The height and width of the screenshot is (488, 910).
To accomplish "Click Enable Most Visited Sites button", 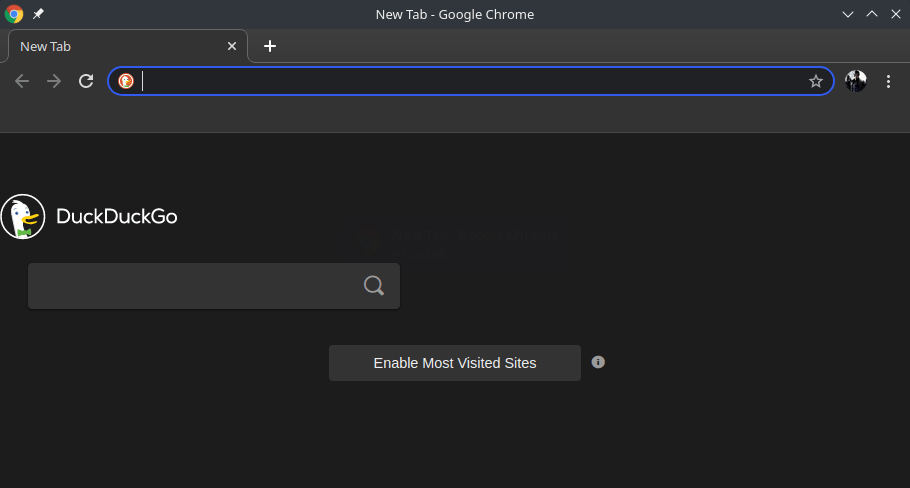I will pyautogui.click(x=454, y=363).
